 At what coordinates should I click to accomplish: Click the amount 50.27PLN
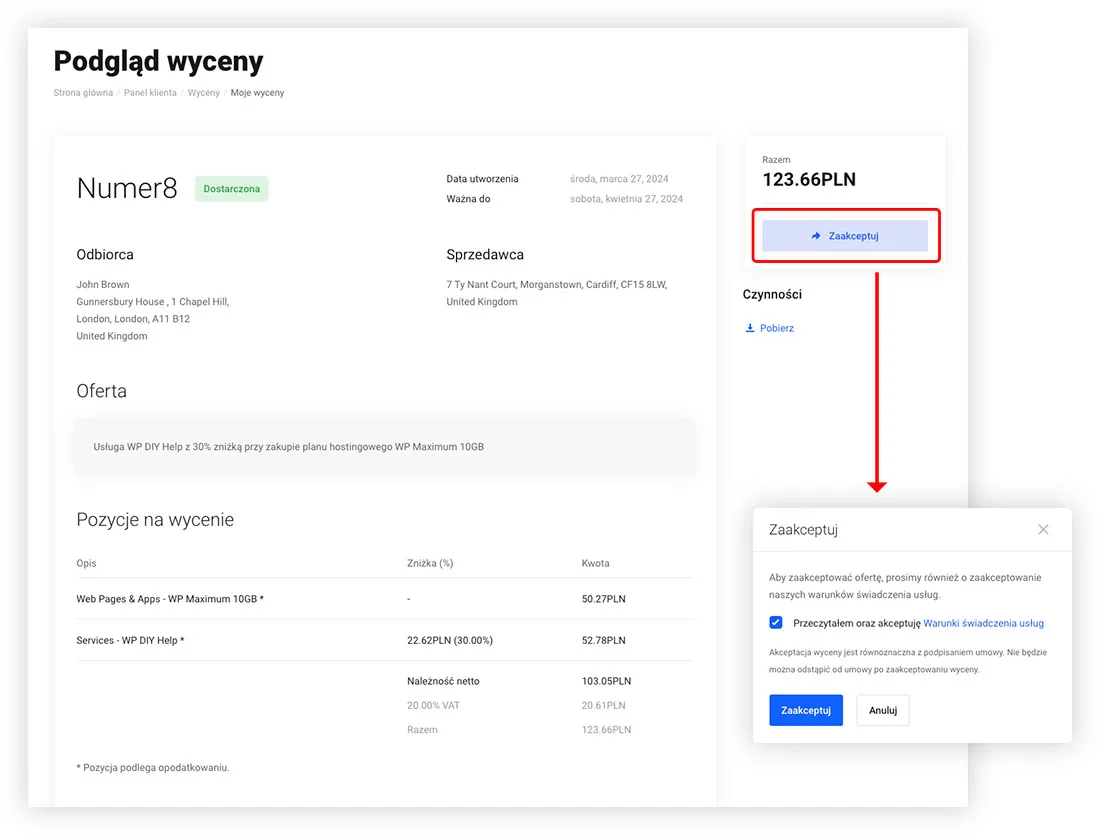pos(603,599)
